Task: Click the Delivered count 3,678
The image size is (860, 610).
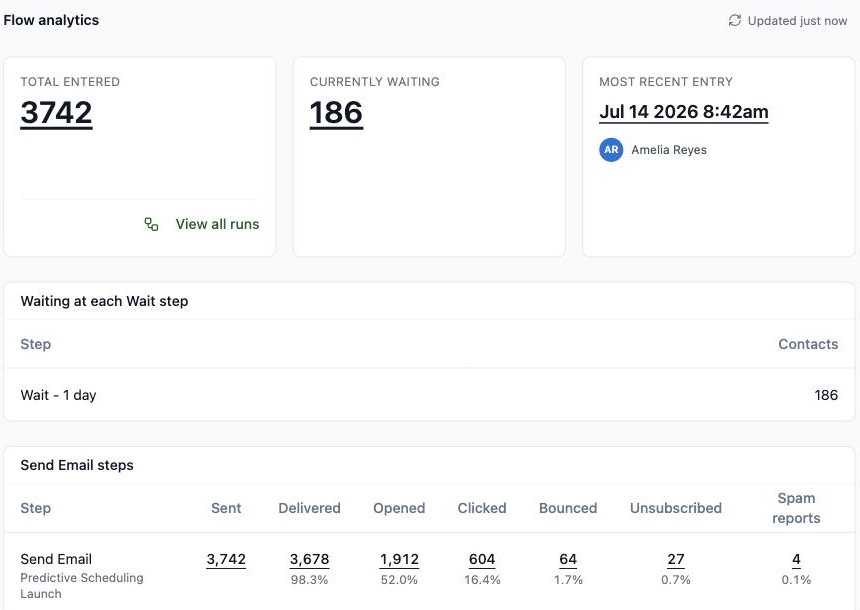Action: pyautogui.click(x=309, y=560)
